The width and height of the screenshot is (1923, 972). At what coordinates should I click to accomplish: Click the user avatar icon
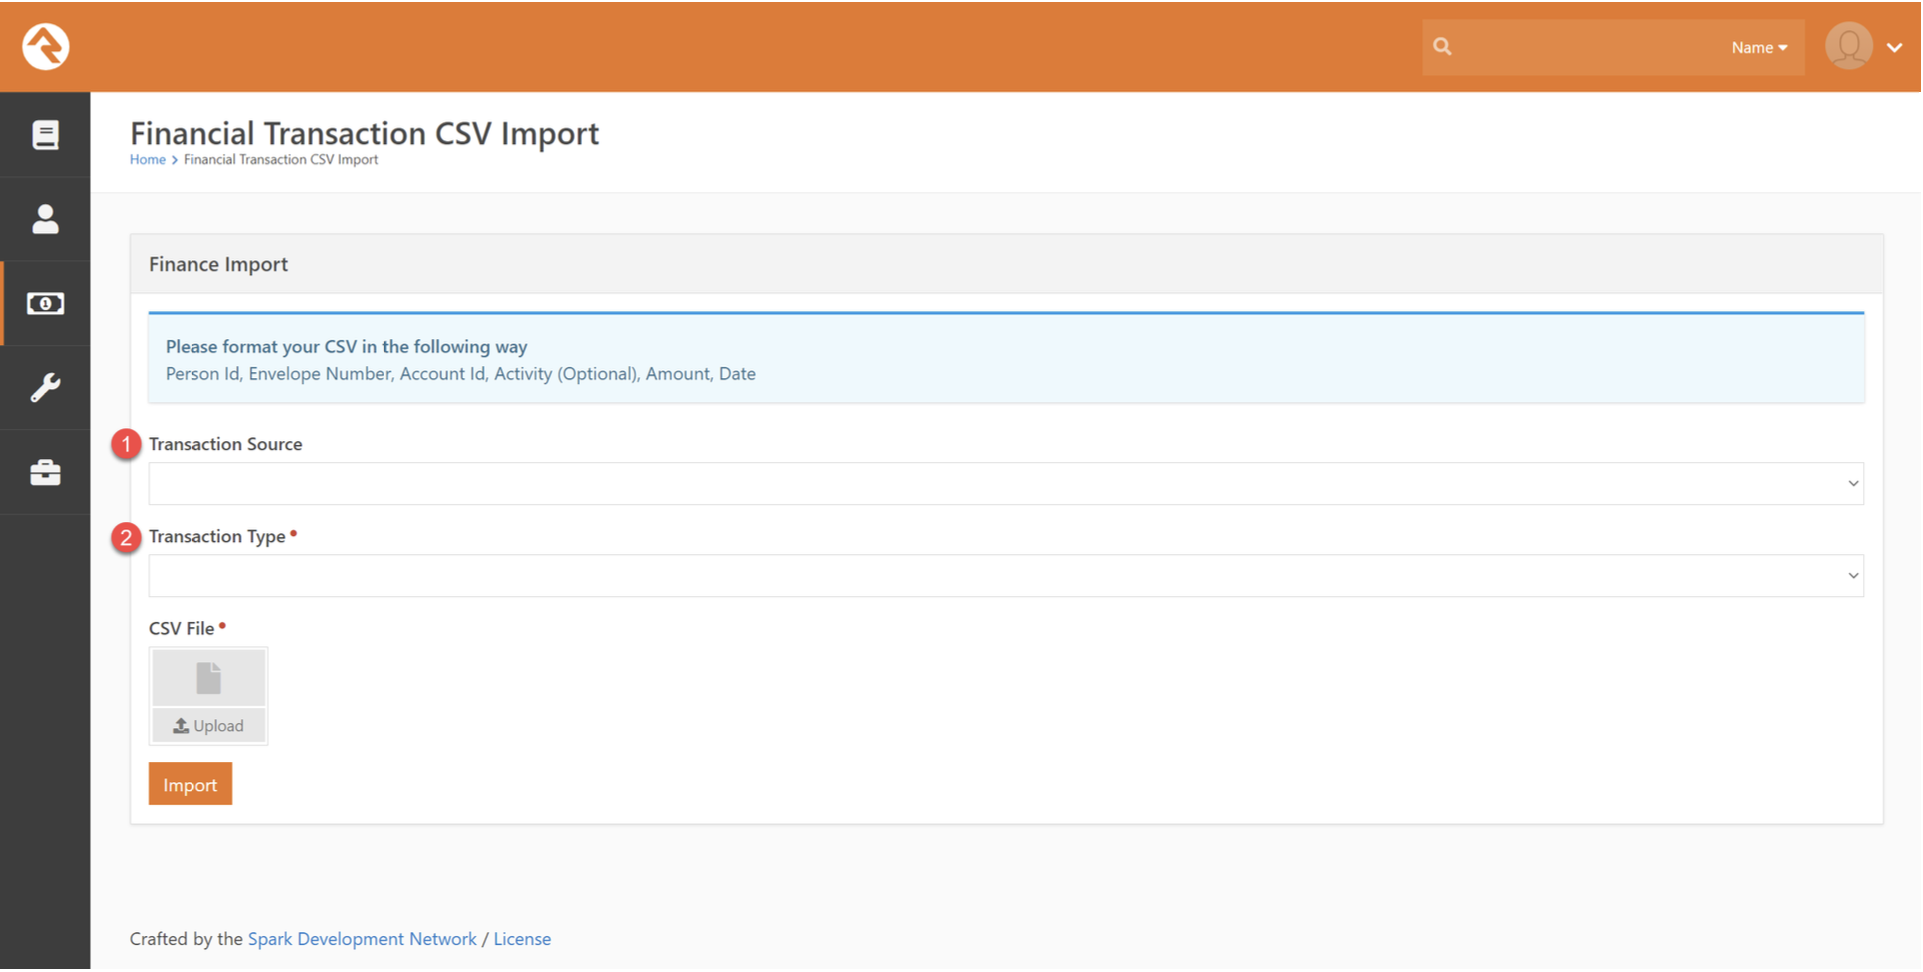point(1848,47)
